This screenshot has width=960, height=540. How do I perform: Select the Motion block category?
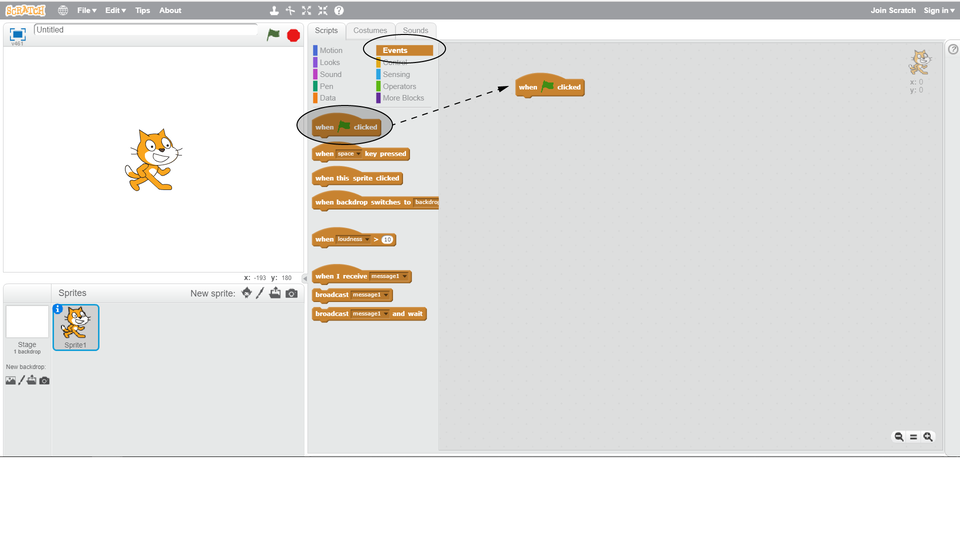pyautogui.click(x=330, y=50)
